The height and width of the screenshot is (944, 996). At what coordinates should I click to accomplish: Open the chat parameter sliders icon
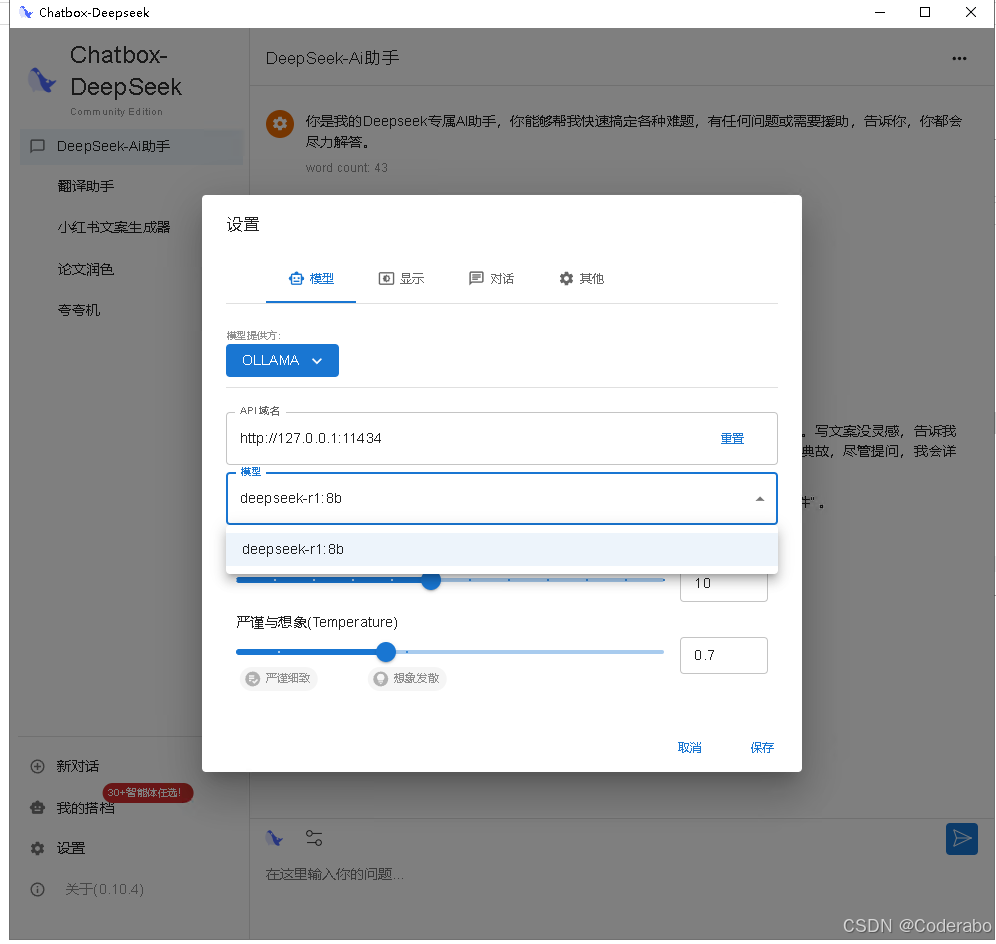point(314,838)
